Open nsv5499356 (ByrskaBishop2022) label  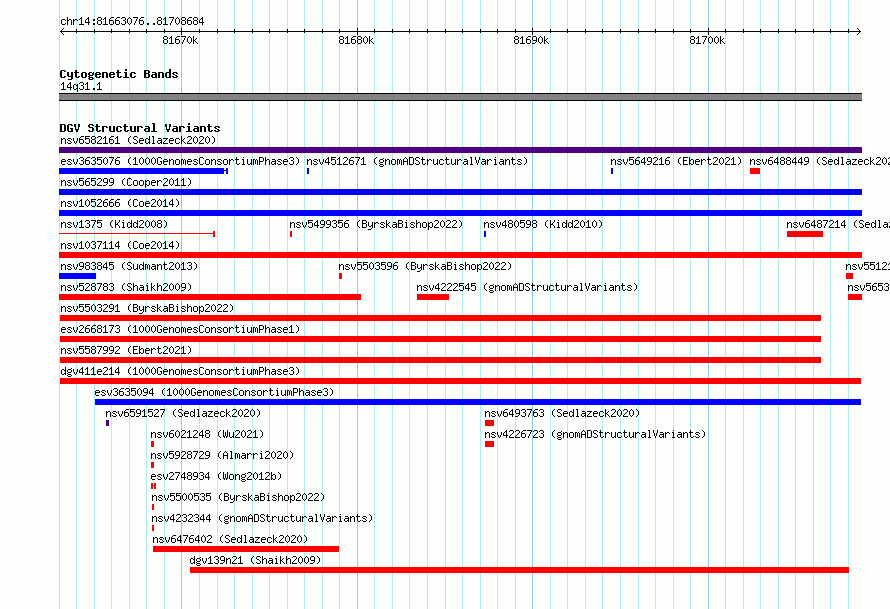click(x=376, y=224)
